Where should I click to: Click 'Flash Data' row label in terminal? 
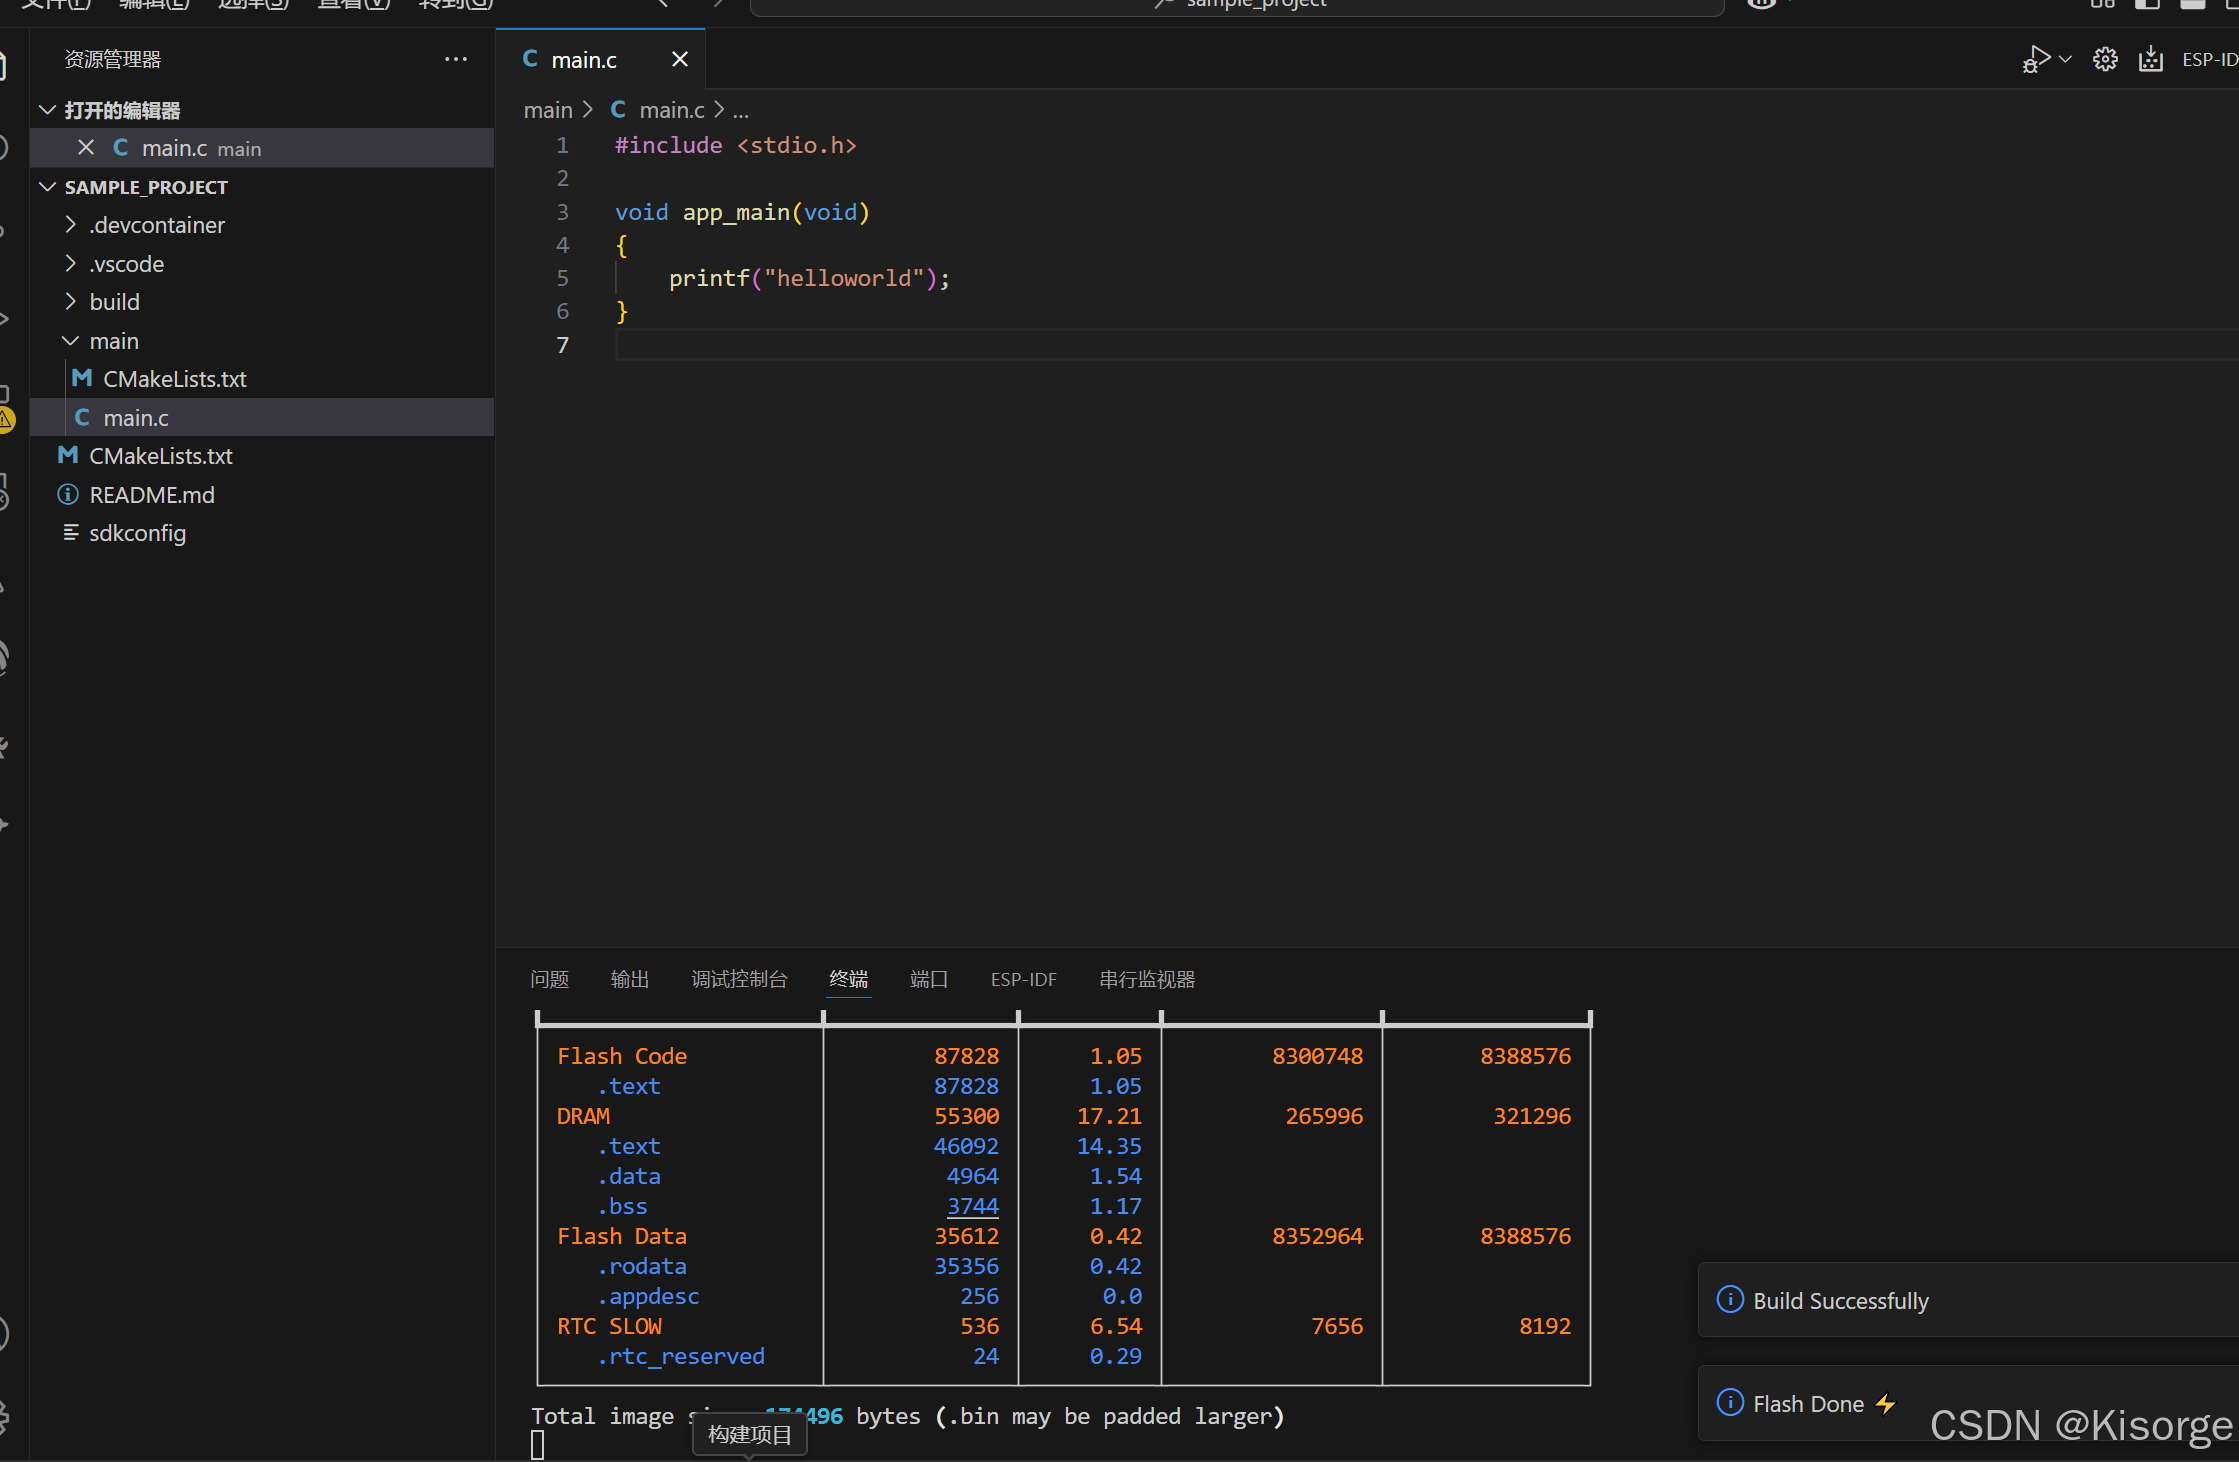622,1236
